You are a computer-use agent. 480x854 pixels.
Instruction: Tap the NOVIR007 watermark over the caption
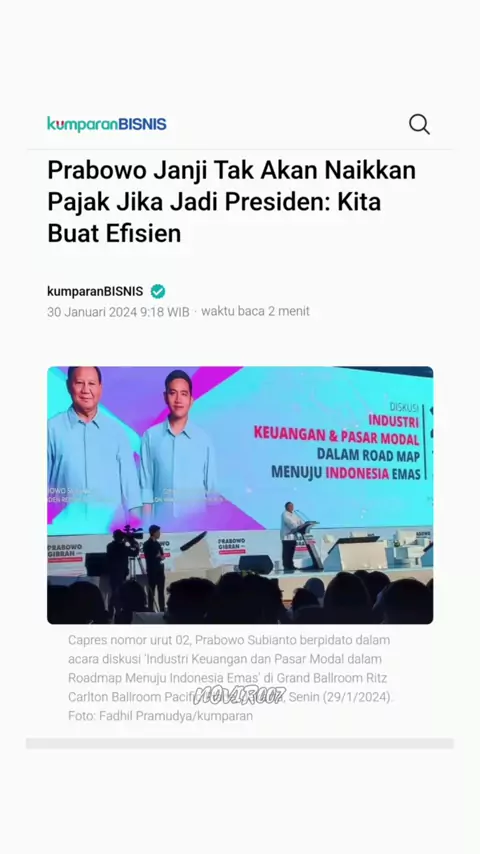click(240, 696)
